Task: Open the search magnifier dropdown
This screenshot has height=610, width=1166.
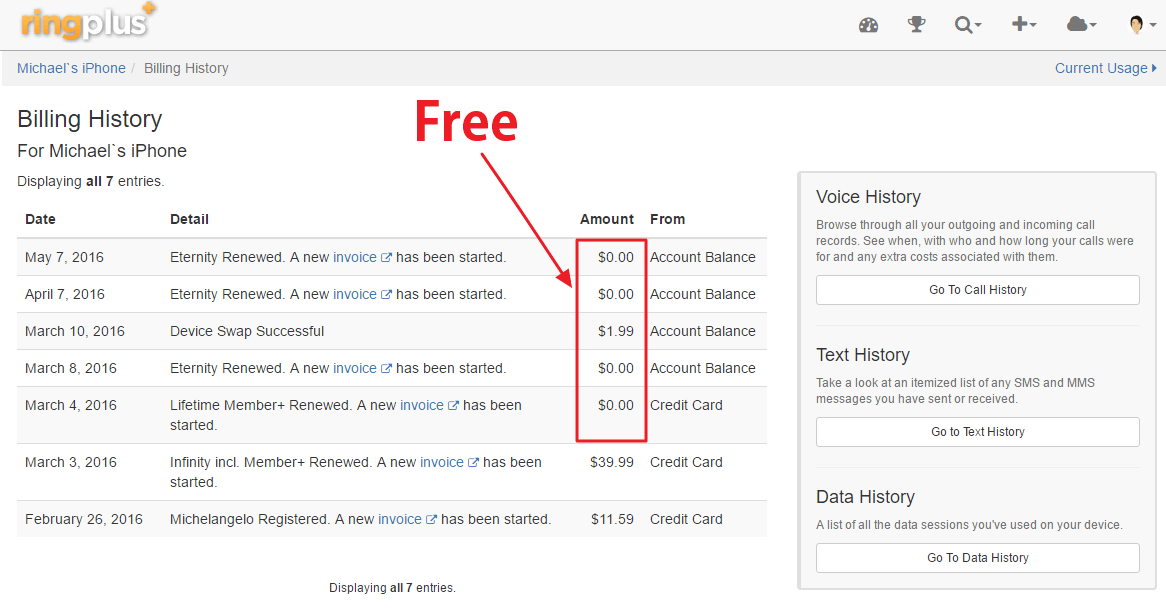Action: [x=967, y=25]
